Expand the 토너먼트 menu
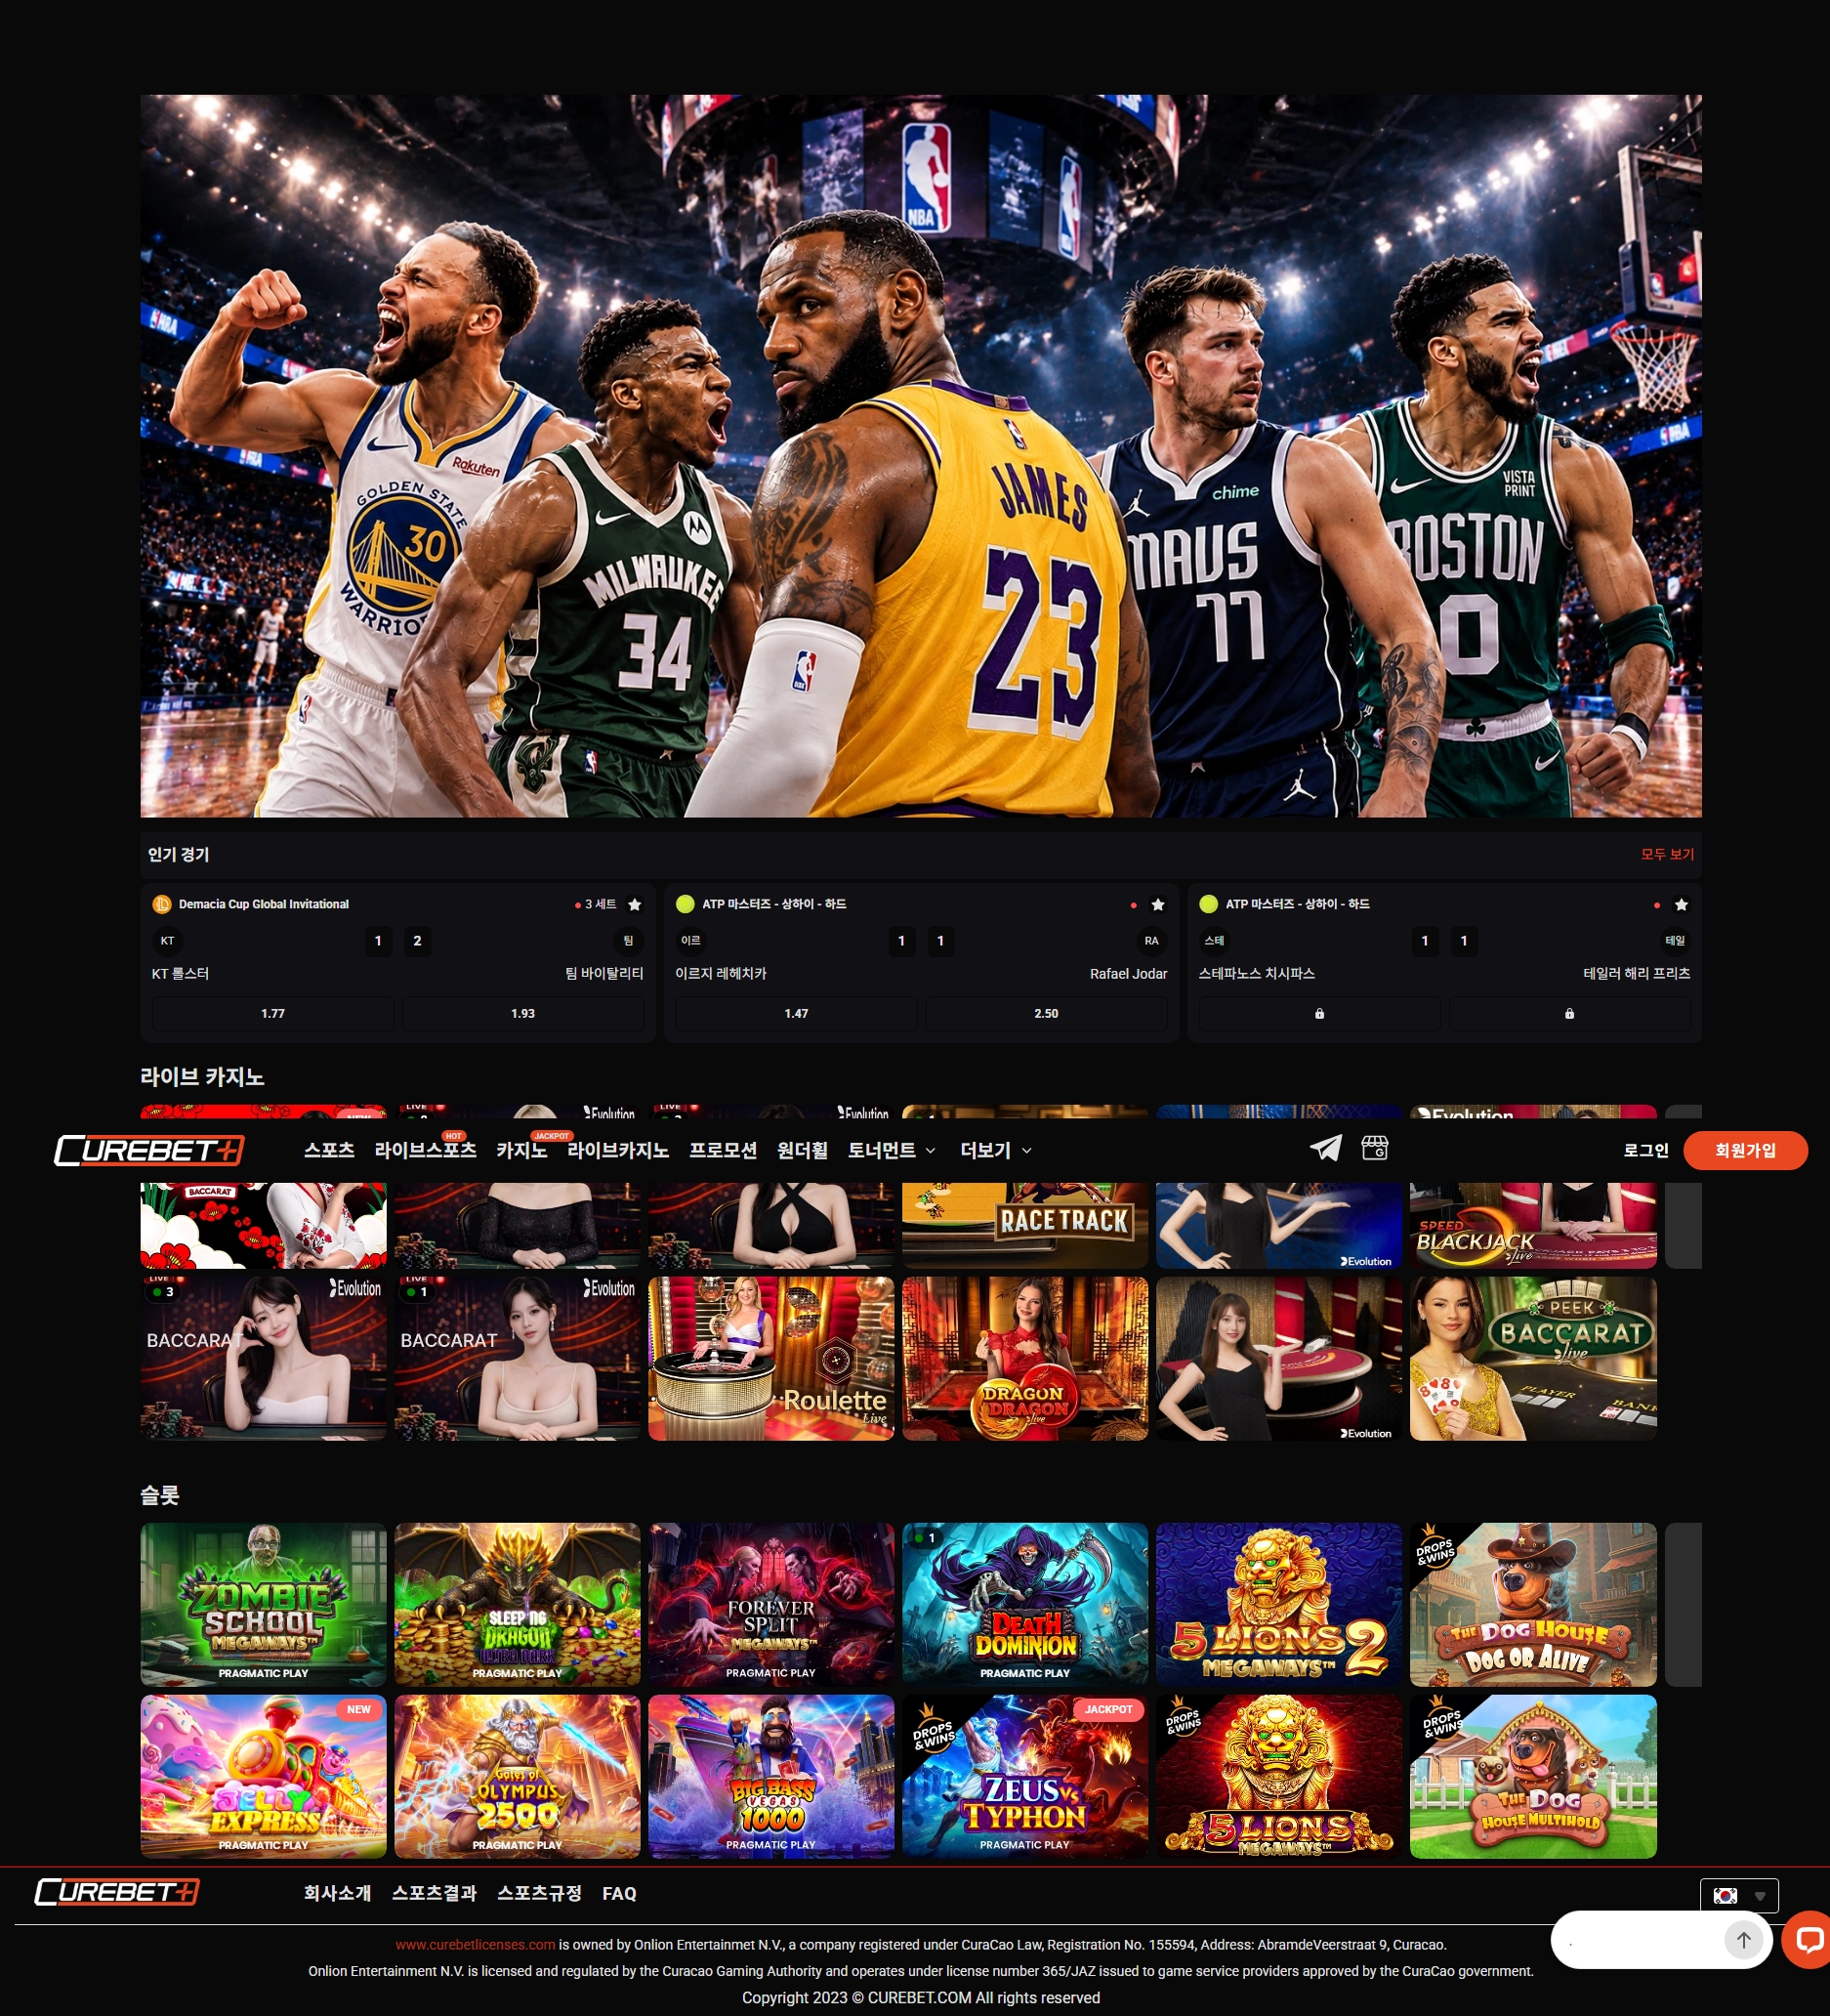This screenshot has width=1830, height=2016. (892, 1150)
